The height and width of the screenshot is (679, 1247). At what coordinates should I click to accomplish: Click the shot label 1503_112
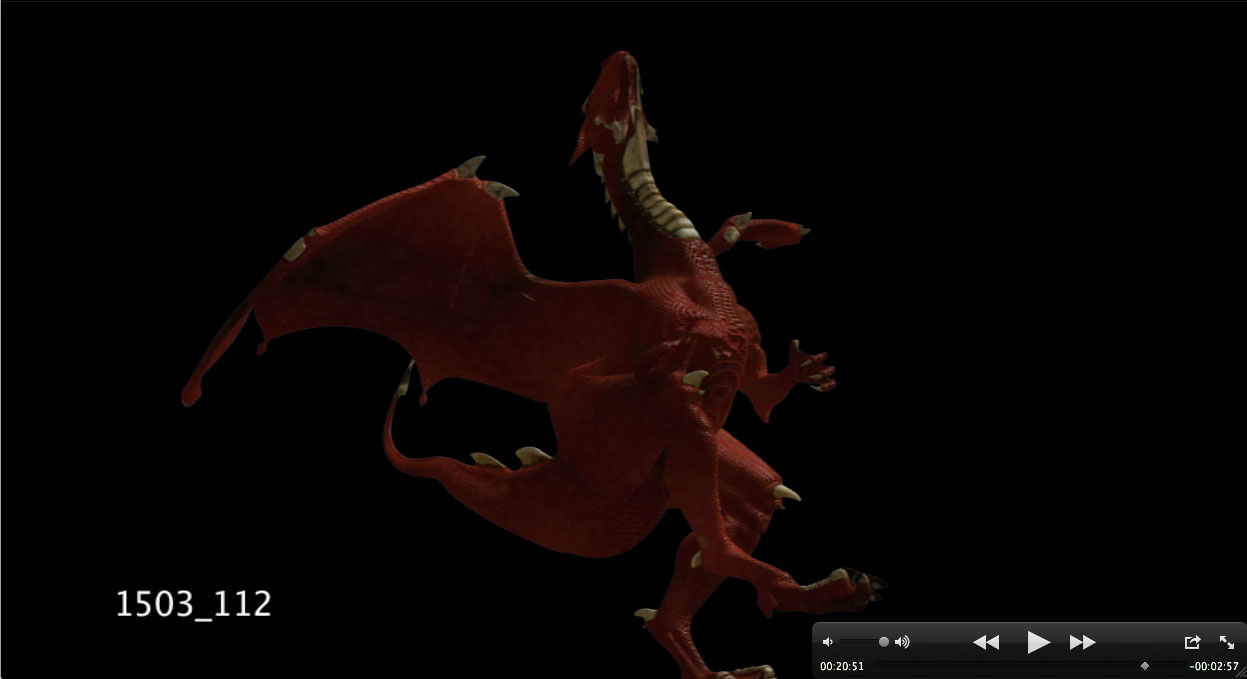(194, 604)
